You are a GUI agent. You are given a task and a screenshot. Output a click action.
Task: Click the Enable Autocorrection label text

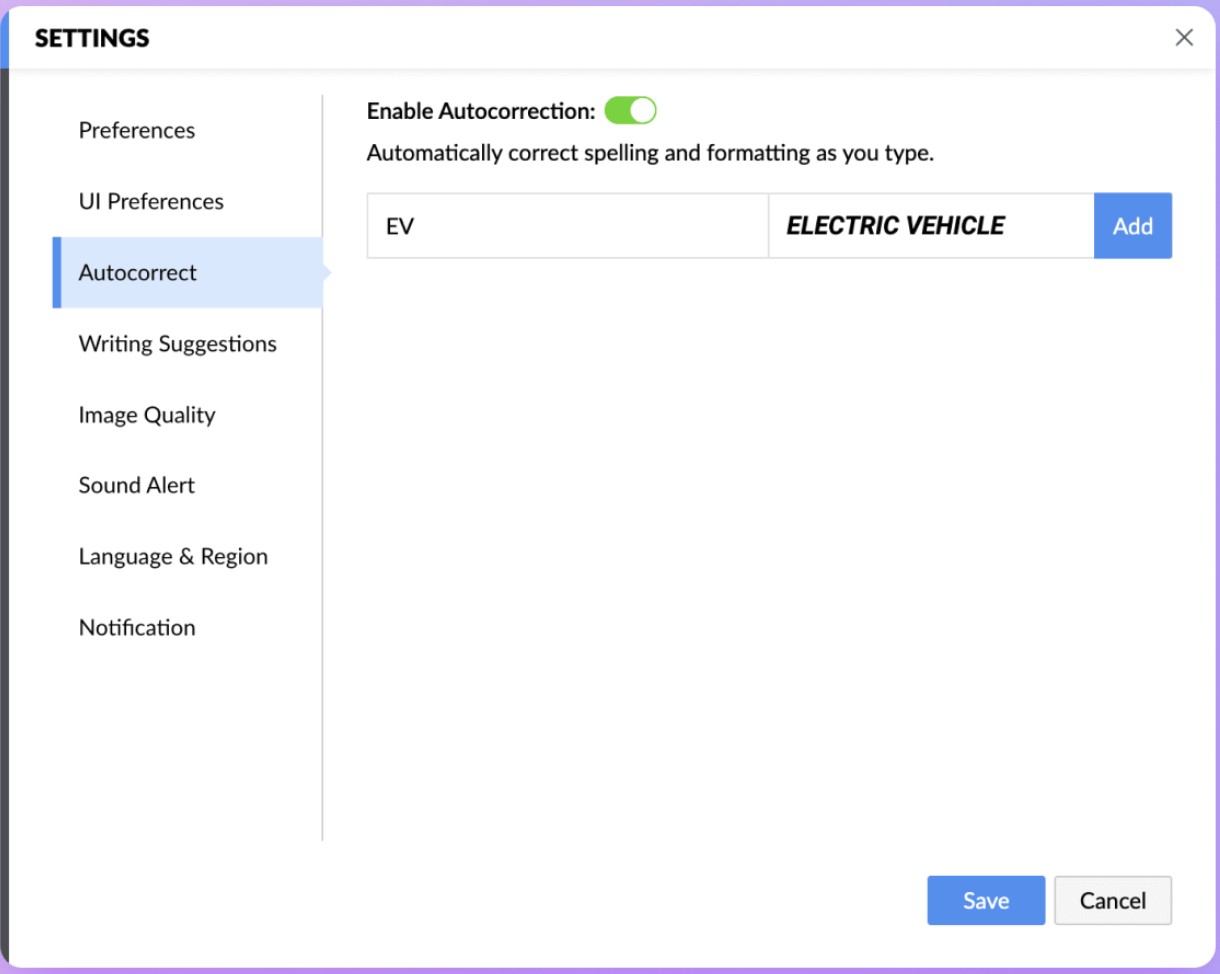481,111
